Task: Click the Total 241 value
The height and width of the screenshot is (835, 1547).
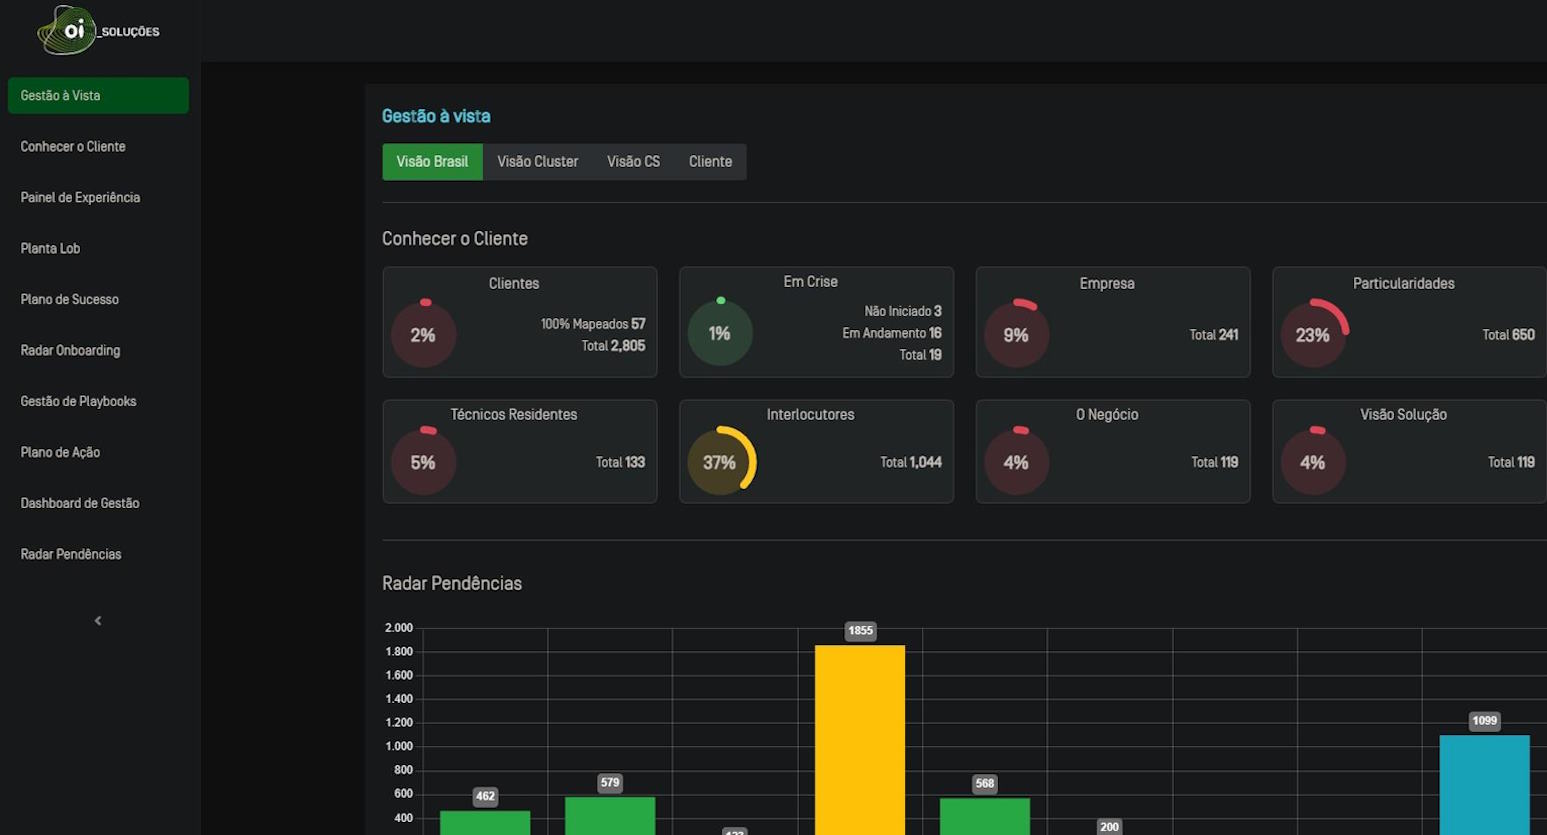Action: pos(1214,335)
